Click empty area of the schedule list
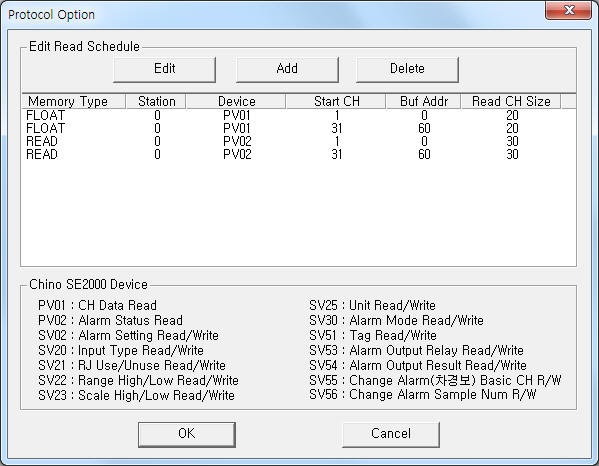The width and height of the screenshot is (599, 466). point(298,214)
